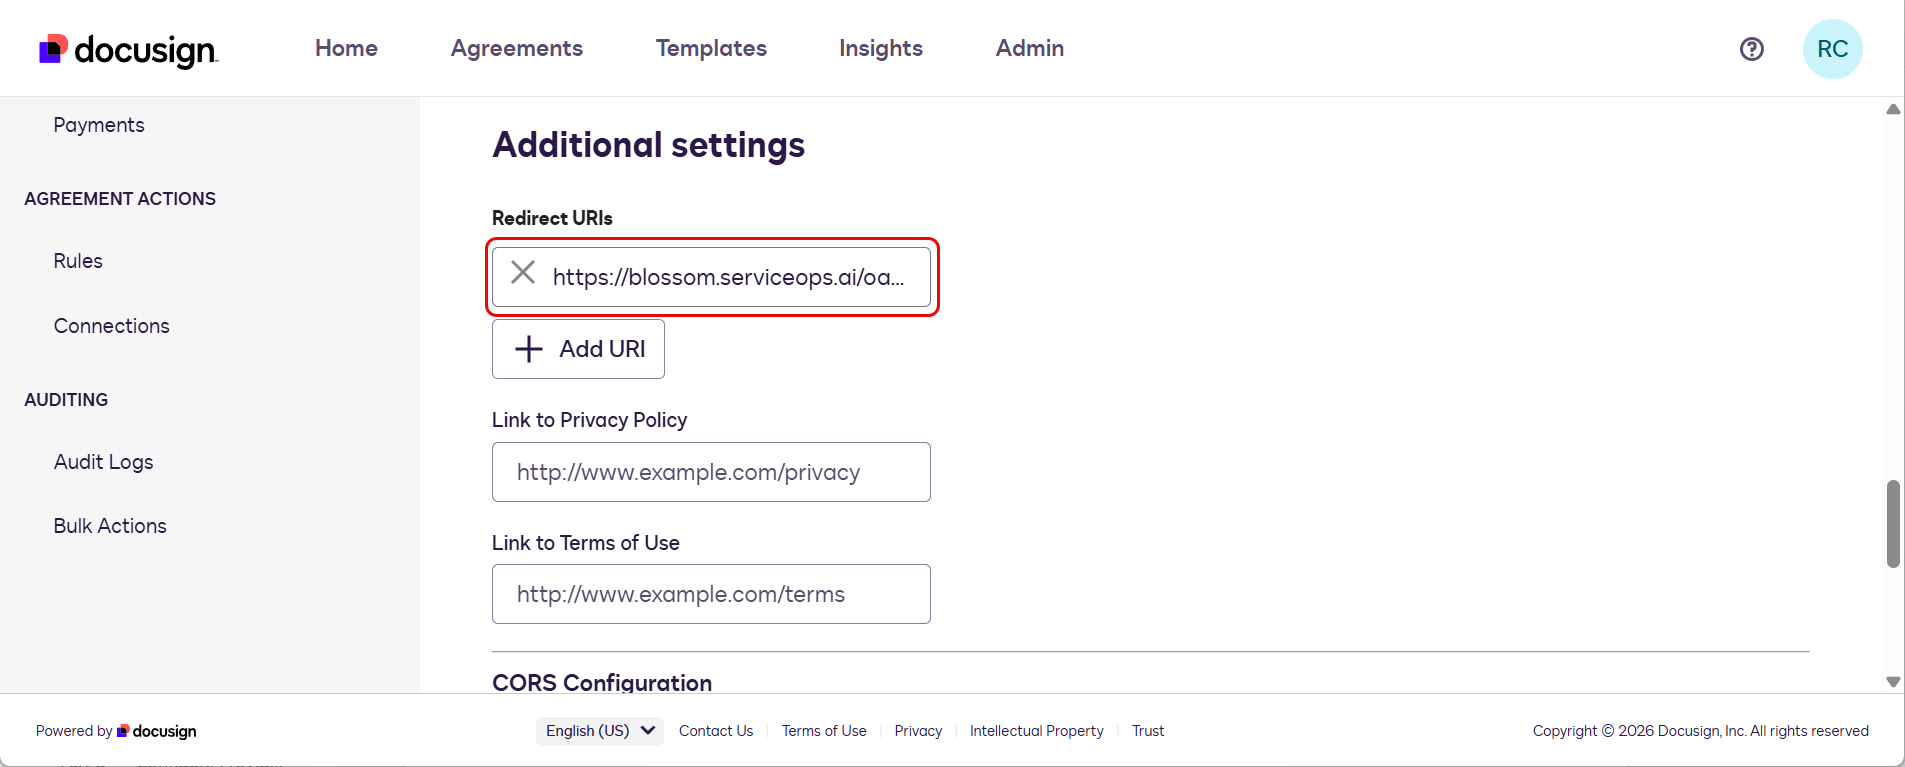Screen dimensions: 1905x767
Task: Open the Terms of Use footer link
Action: coord(824,731)
